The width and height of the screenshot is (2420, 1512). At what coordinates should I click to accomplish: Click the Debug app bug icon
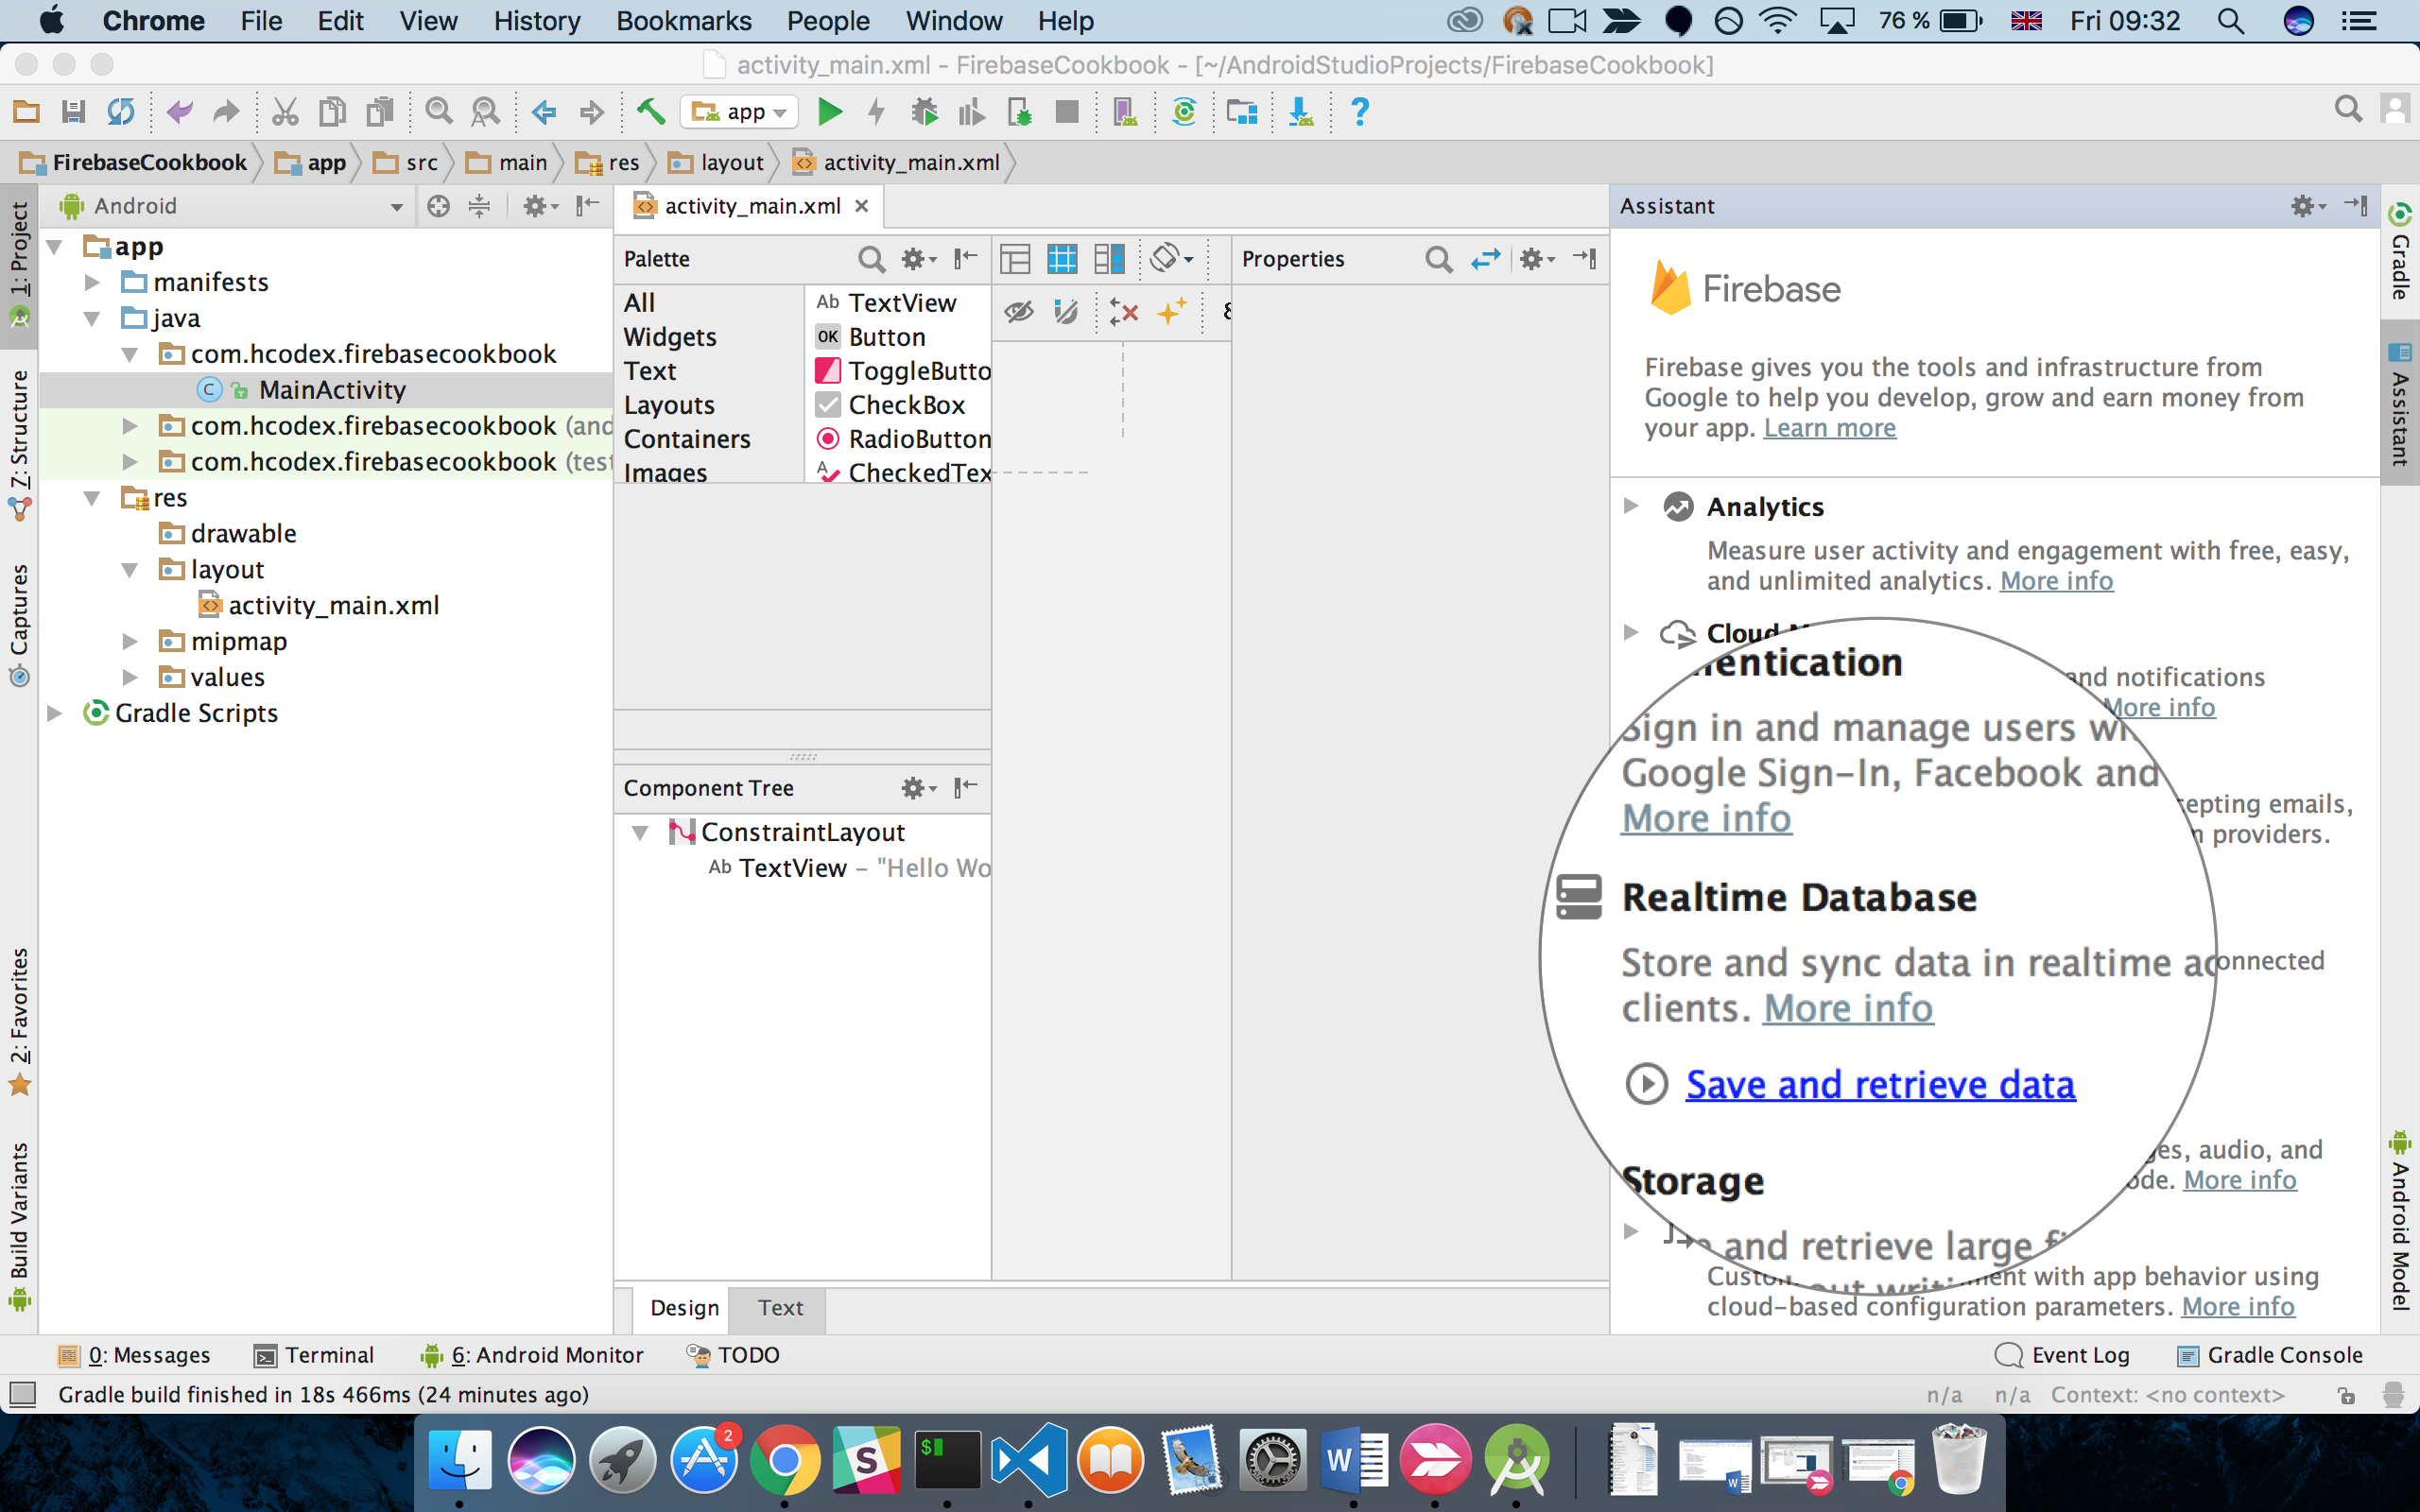pos(924,112)
